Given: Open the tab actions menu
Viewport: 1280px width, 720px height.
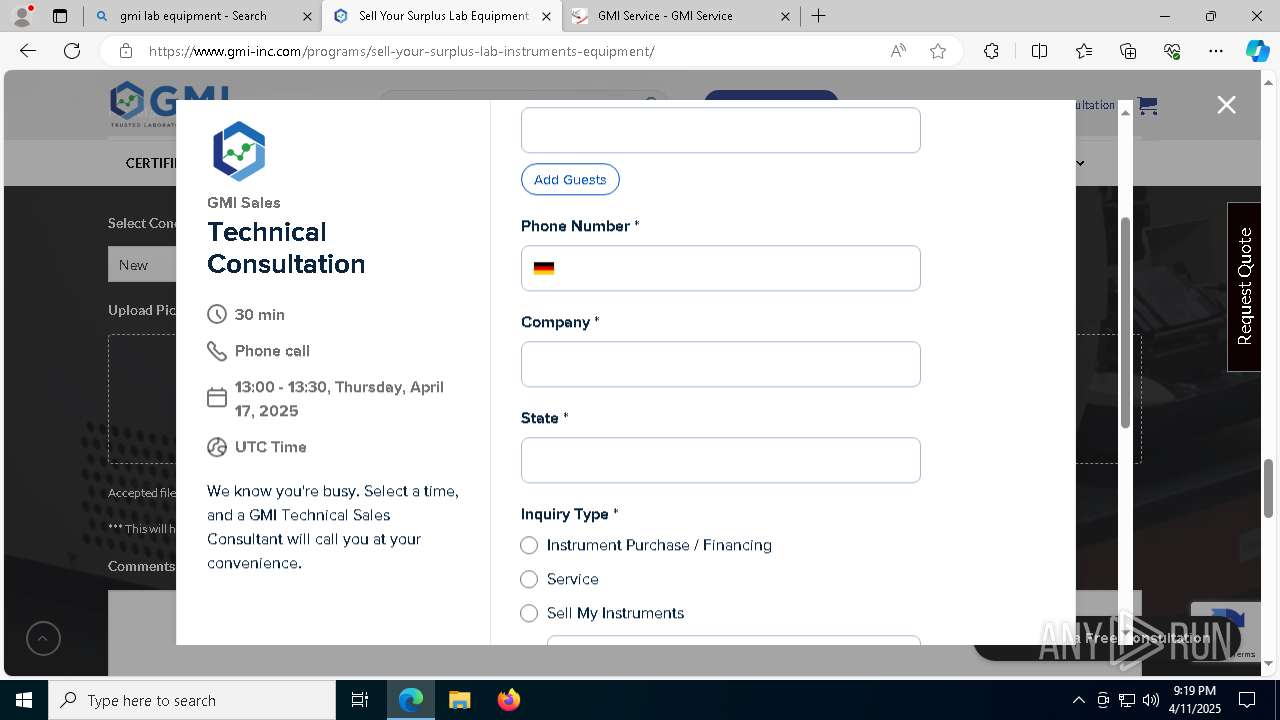Looking at the screenshot, I should tap(60, 16).
